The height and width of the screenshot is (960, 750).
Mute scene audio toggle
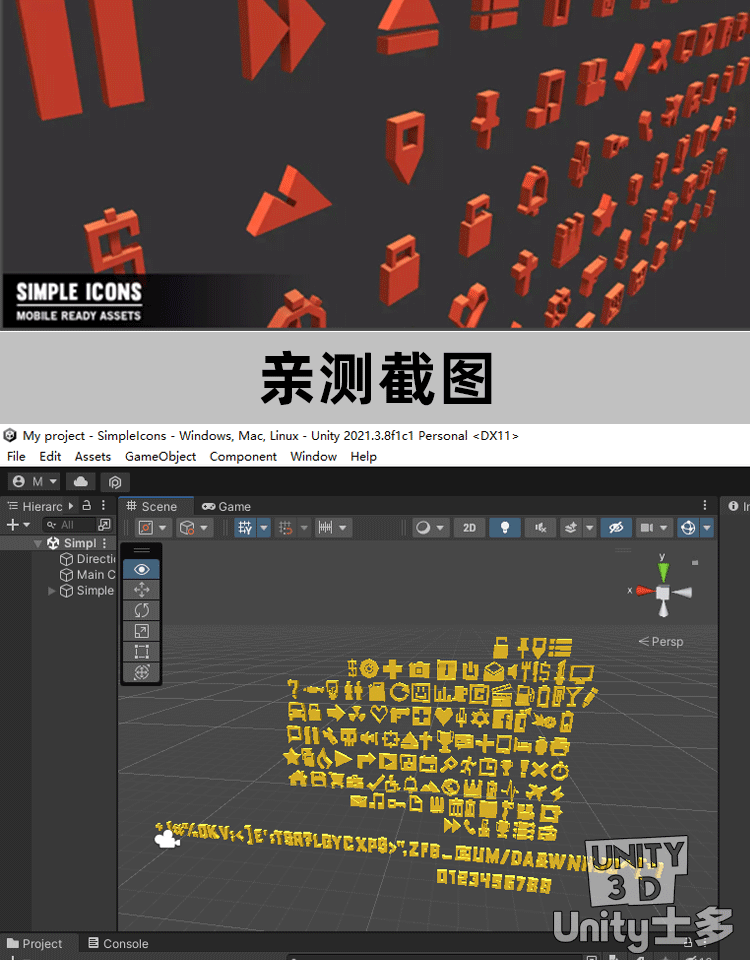coord(540,527)
